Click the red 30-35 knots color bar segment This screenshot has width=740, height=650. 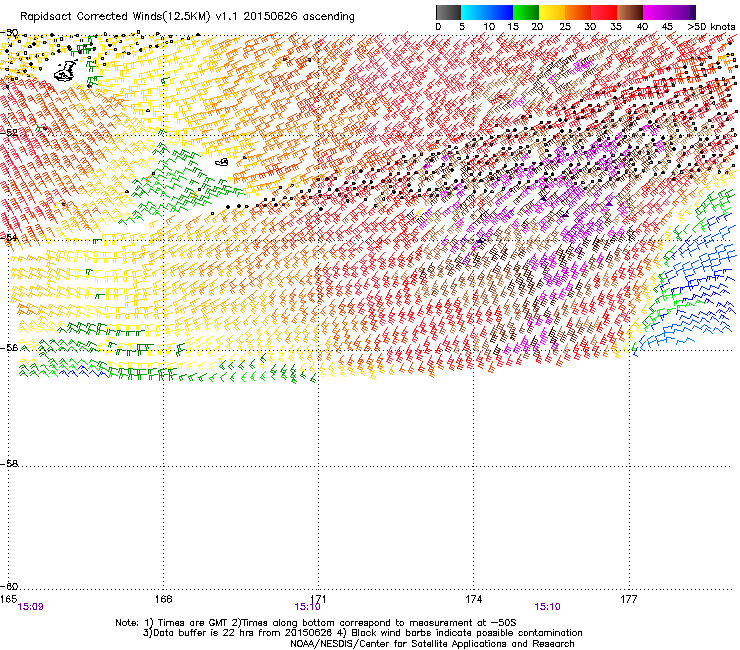(x=604, y=12)
